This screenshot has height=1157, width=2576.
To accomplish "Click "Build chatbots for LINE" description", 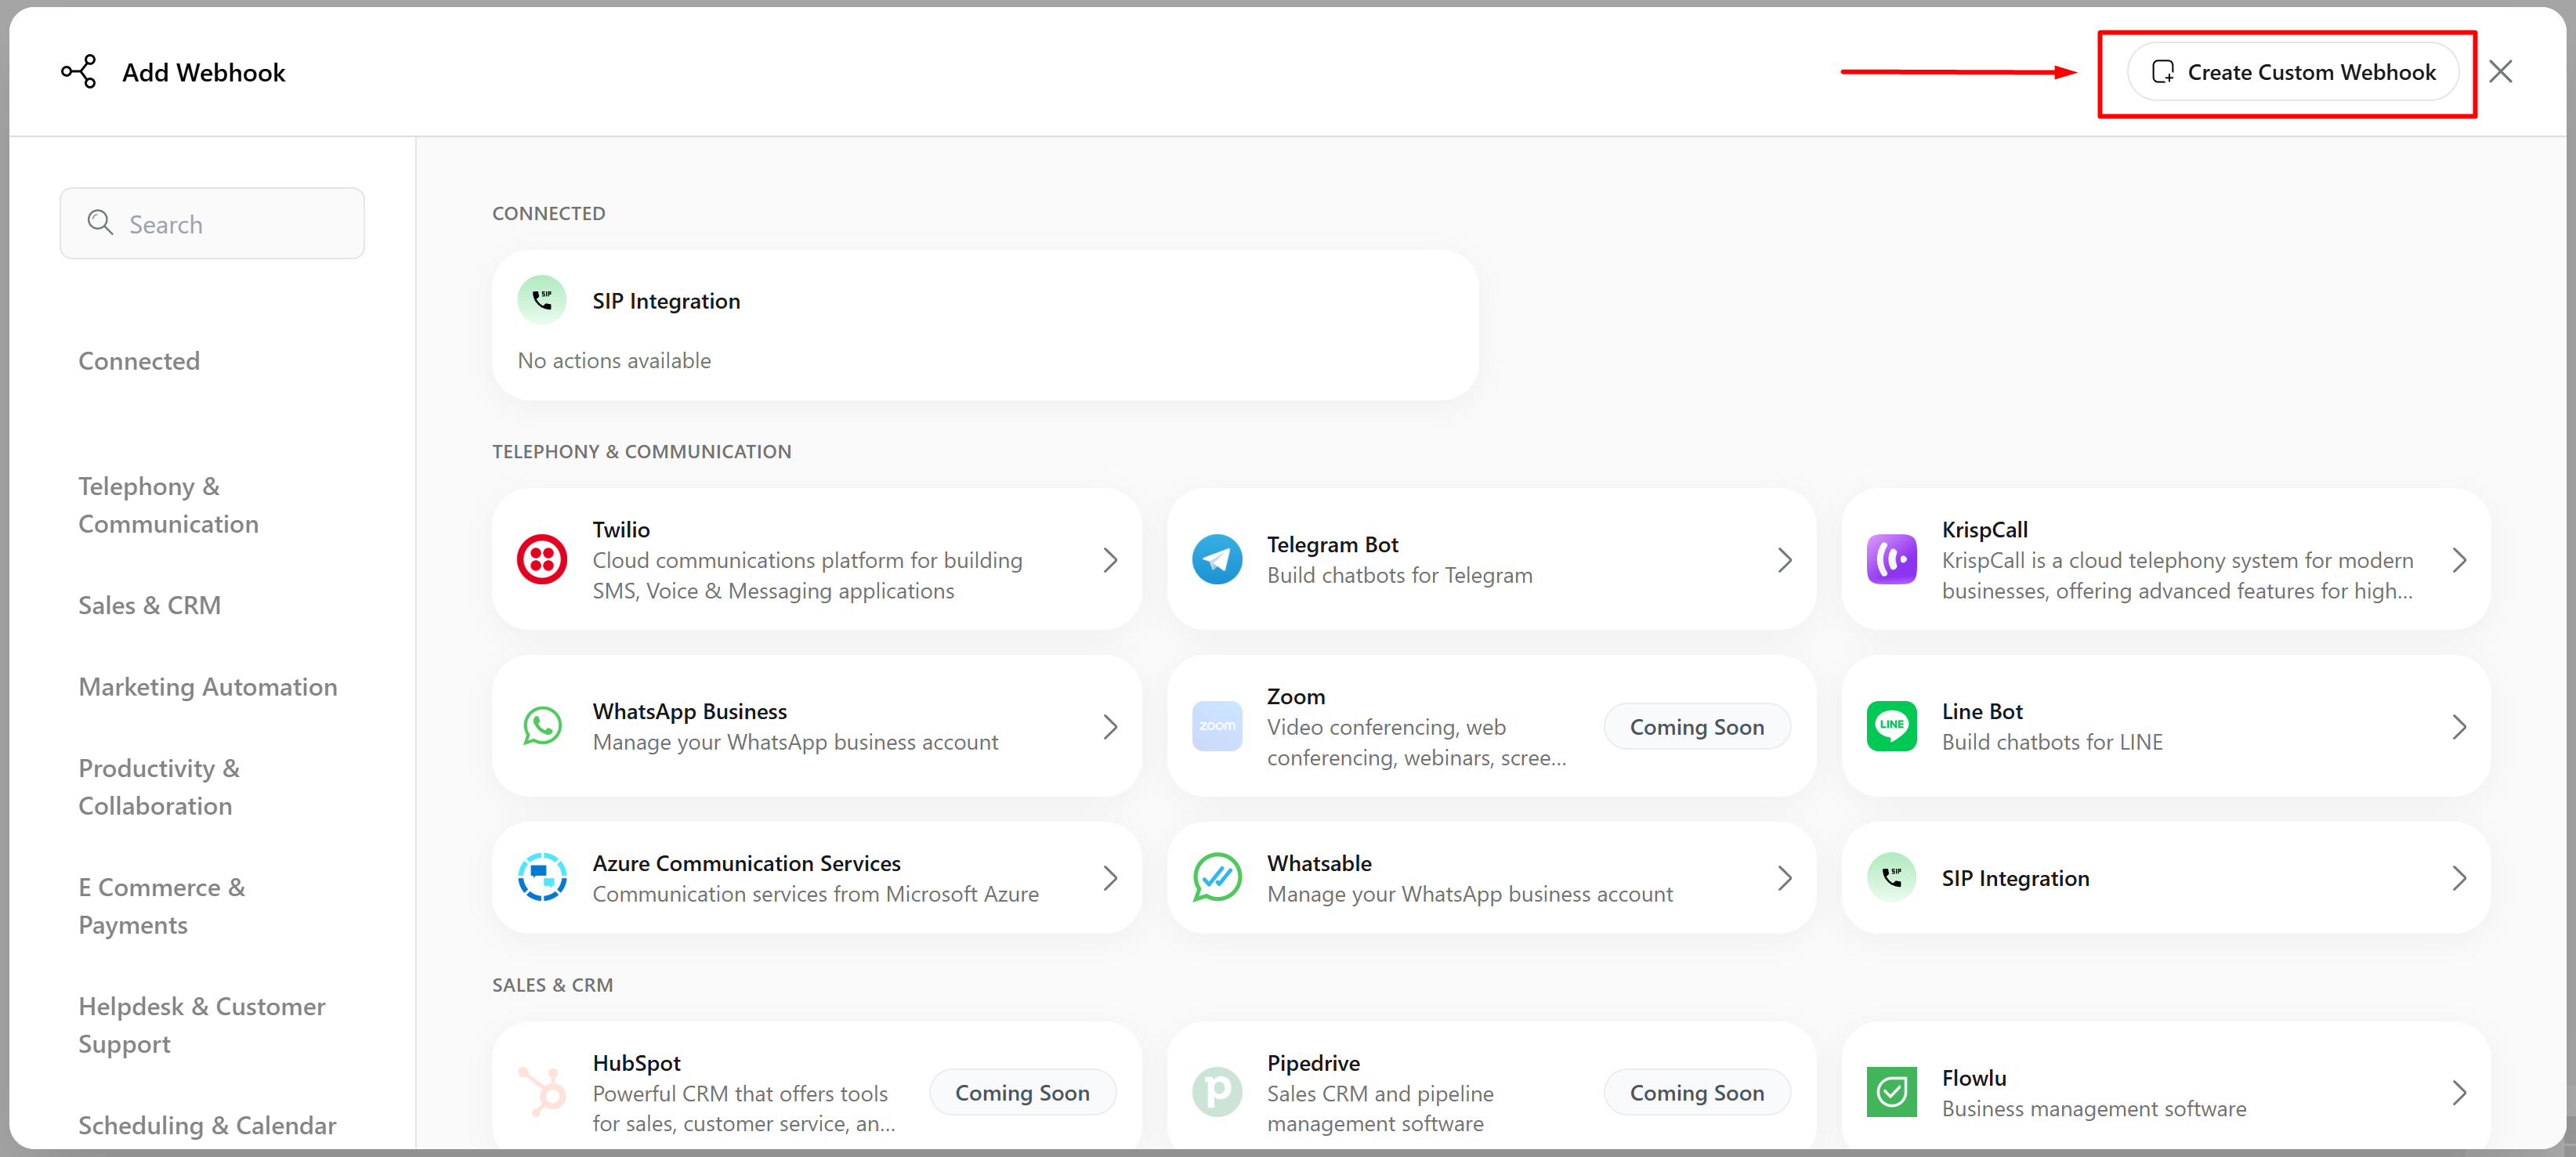I will [2052, 742].
